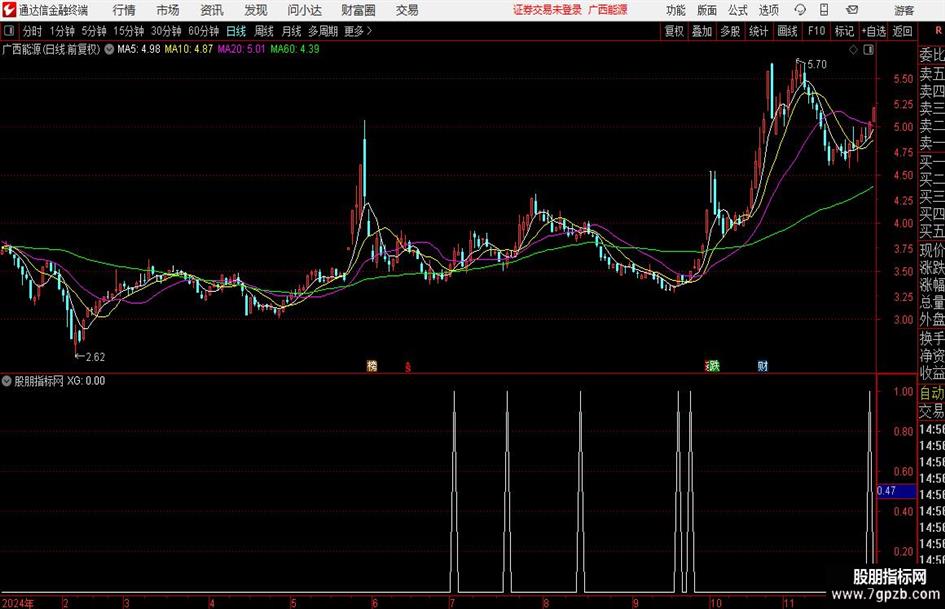Switch to 1分钟 chart period
This screenshot has width=945, height=609.
[x=62, y=31]
